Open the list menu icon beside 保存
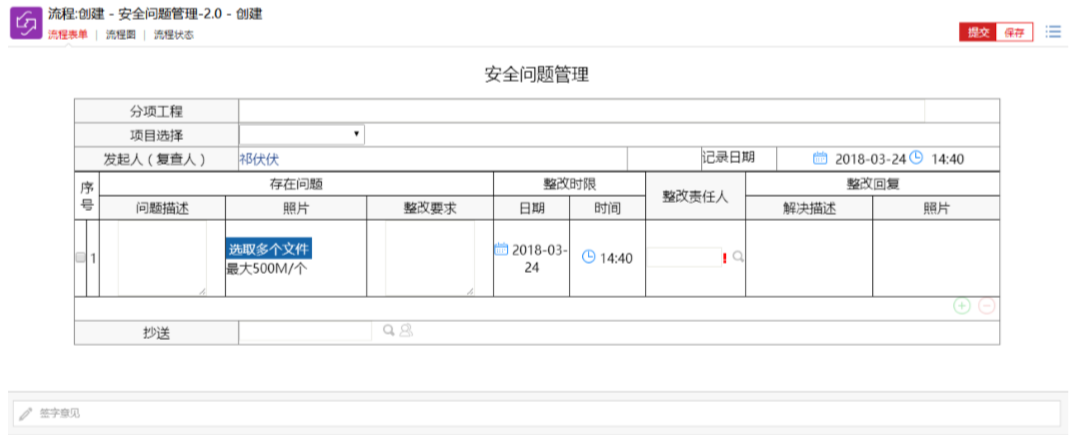Viewport: 1070px width, 435px height. pyautogui.click(x=1053, y=32)
